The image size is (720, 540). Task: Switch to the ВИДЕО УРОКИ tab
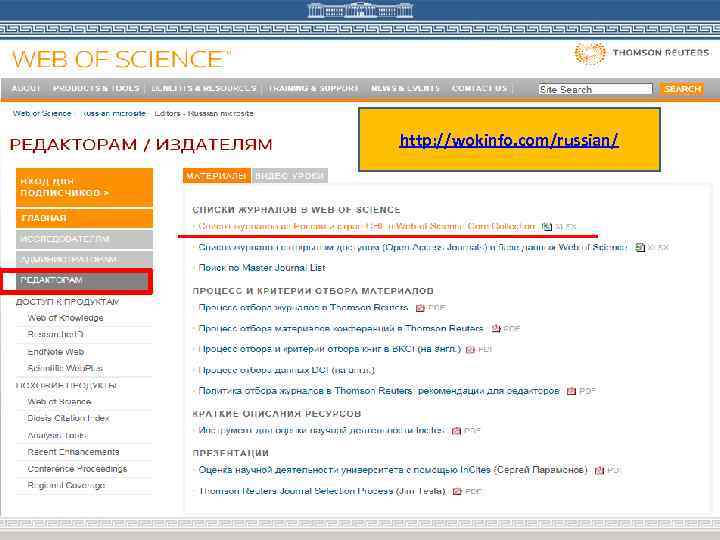[x=290, y=176]
